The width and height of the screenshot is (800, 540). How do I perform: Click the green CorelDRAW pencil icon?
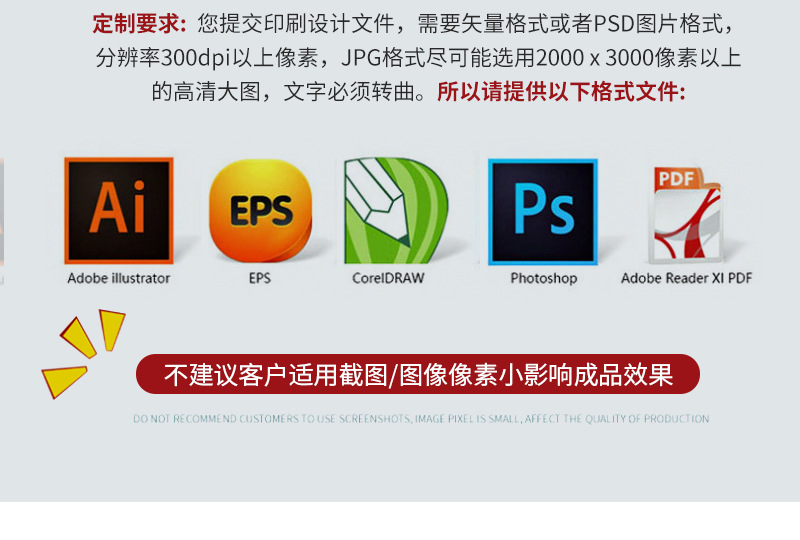point(396,210)
